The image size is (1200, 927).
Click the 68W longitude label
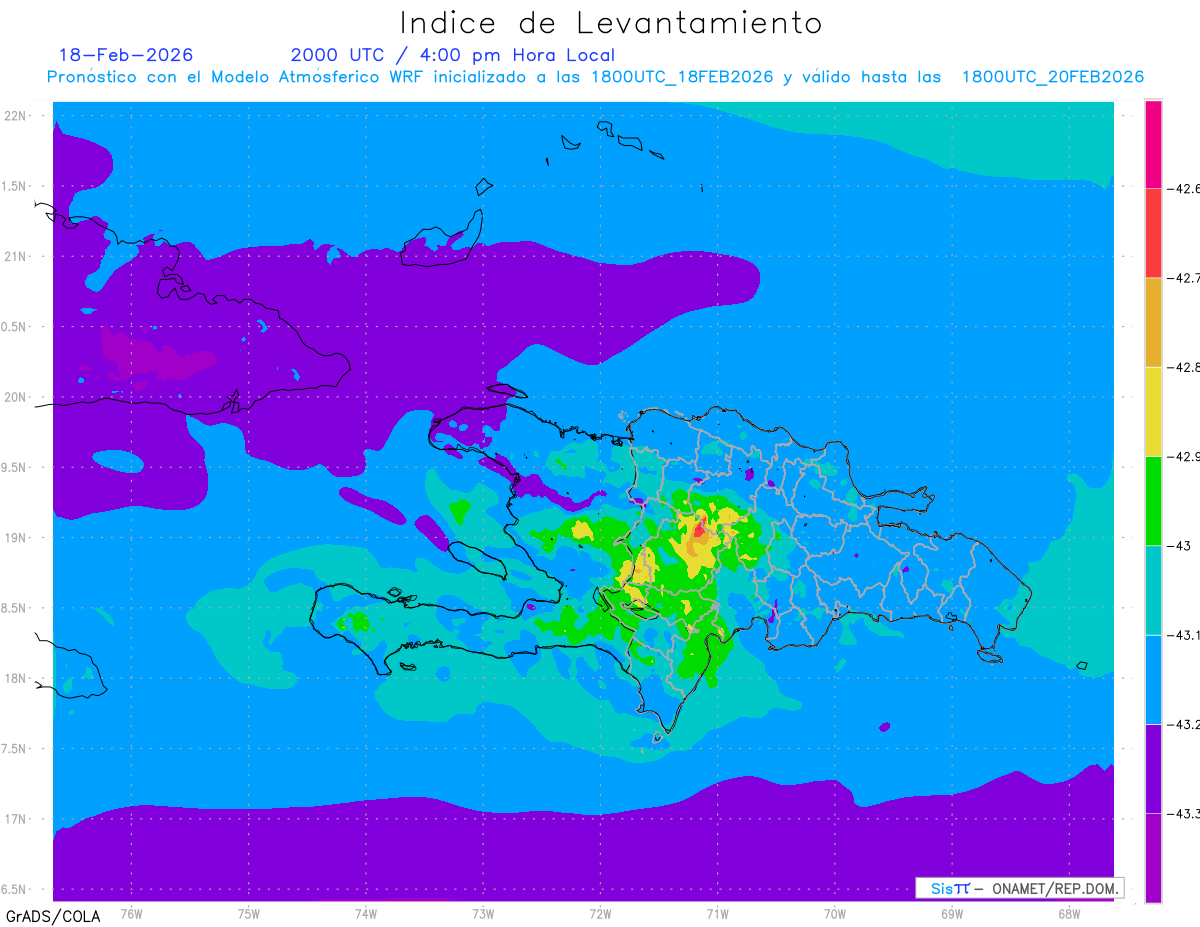click(x=1069, y=913)
